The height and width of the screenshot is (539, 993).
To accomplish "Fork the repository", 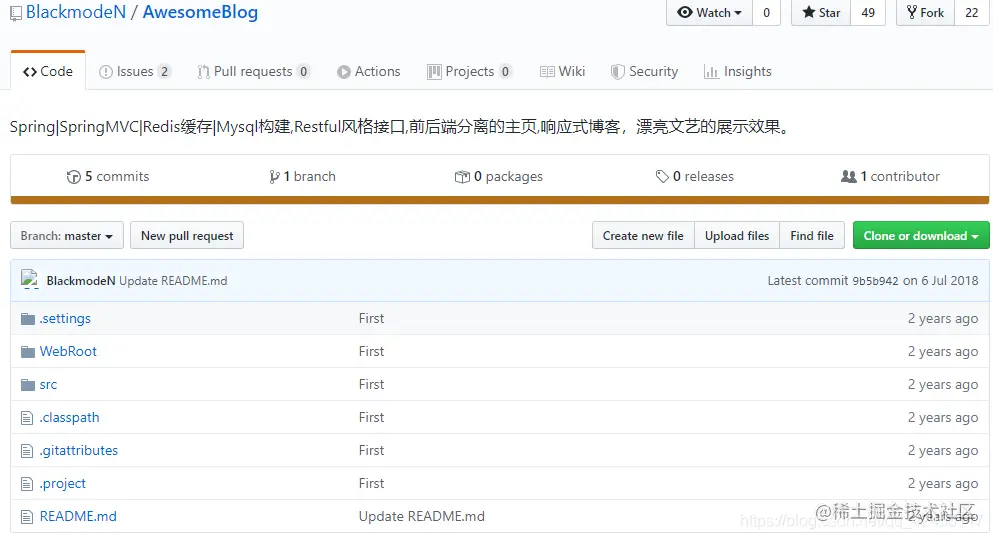I will point(925,13).
